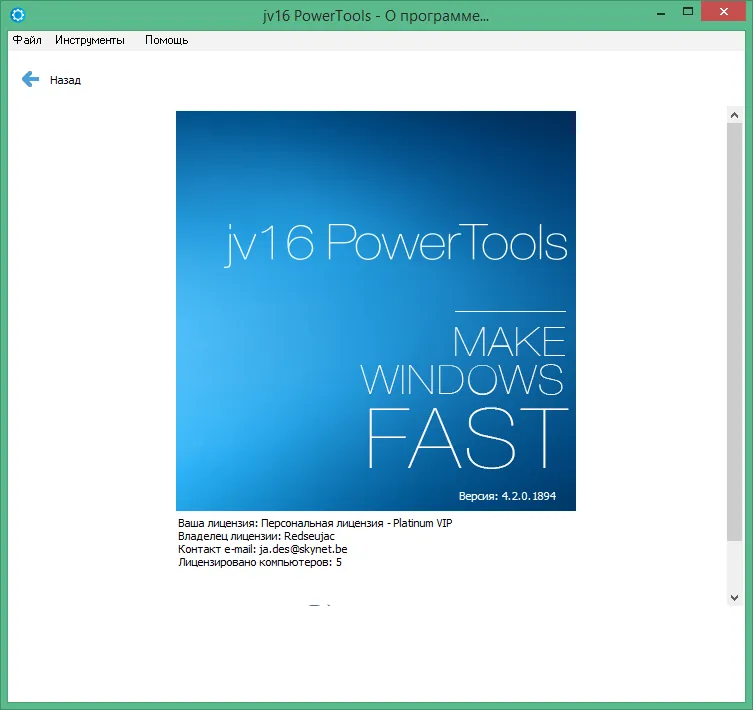Image resolution: width=753 pixels, height=710 pixels.
Task: Click the Лицензировано компьютеров: 5 line
Action: (x=260, y=562)
